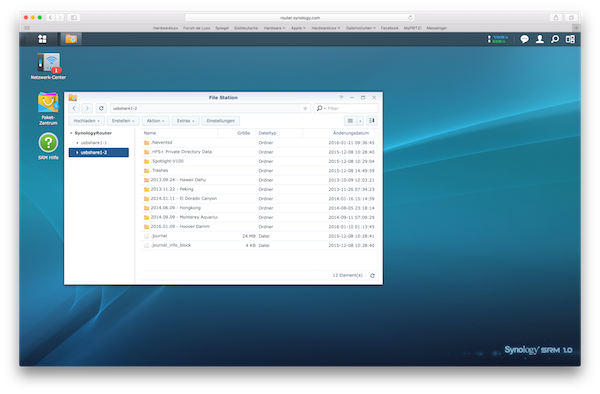This screenshot has width=600, height=394.
Task: Click Safari's back navigation button
Action: 51,18
